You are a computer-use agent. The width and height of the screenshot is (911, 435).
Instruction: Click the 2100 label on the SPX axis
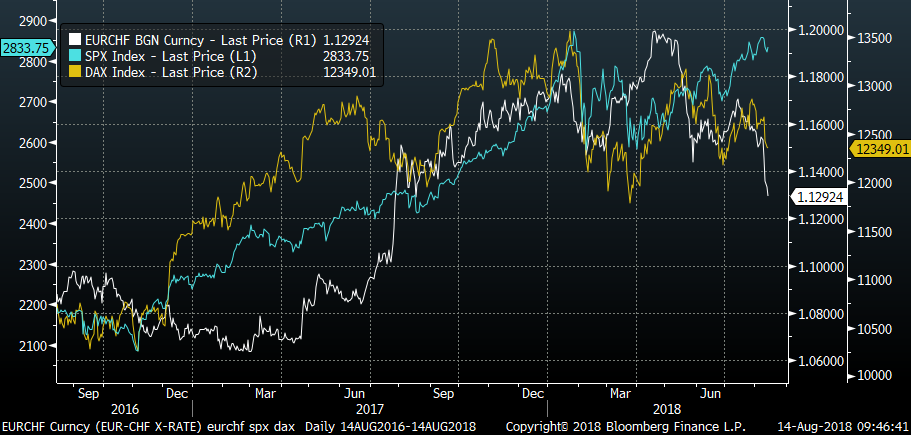(x=35, y=347)
